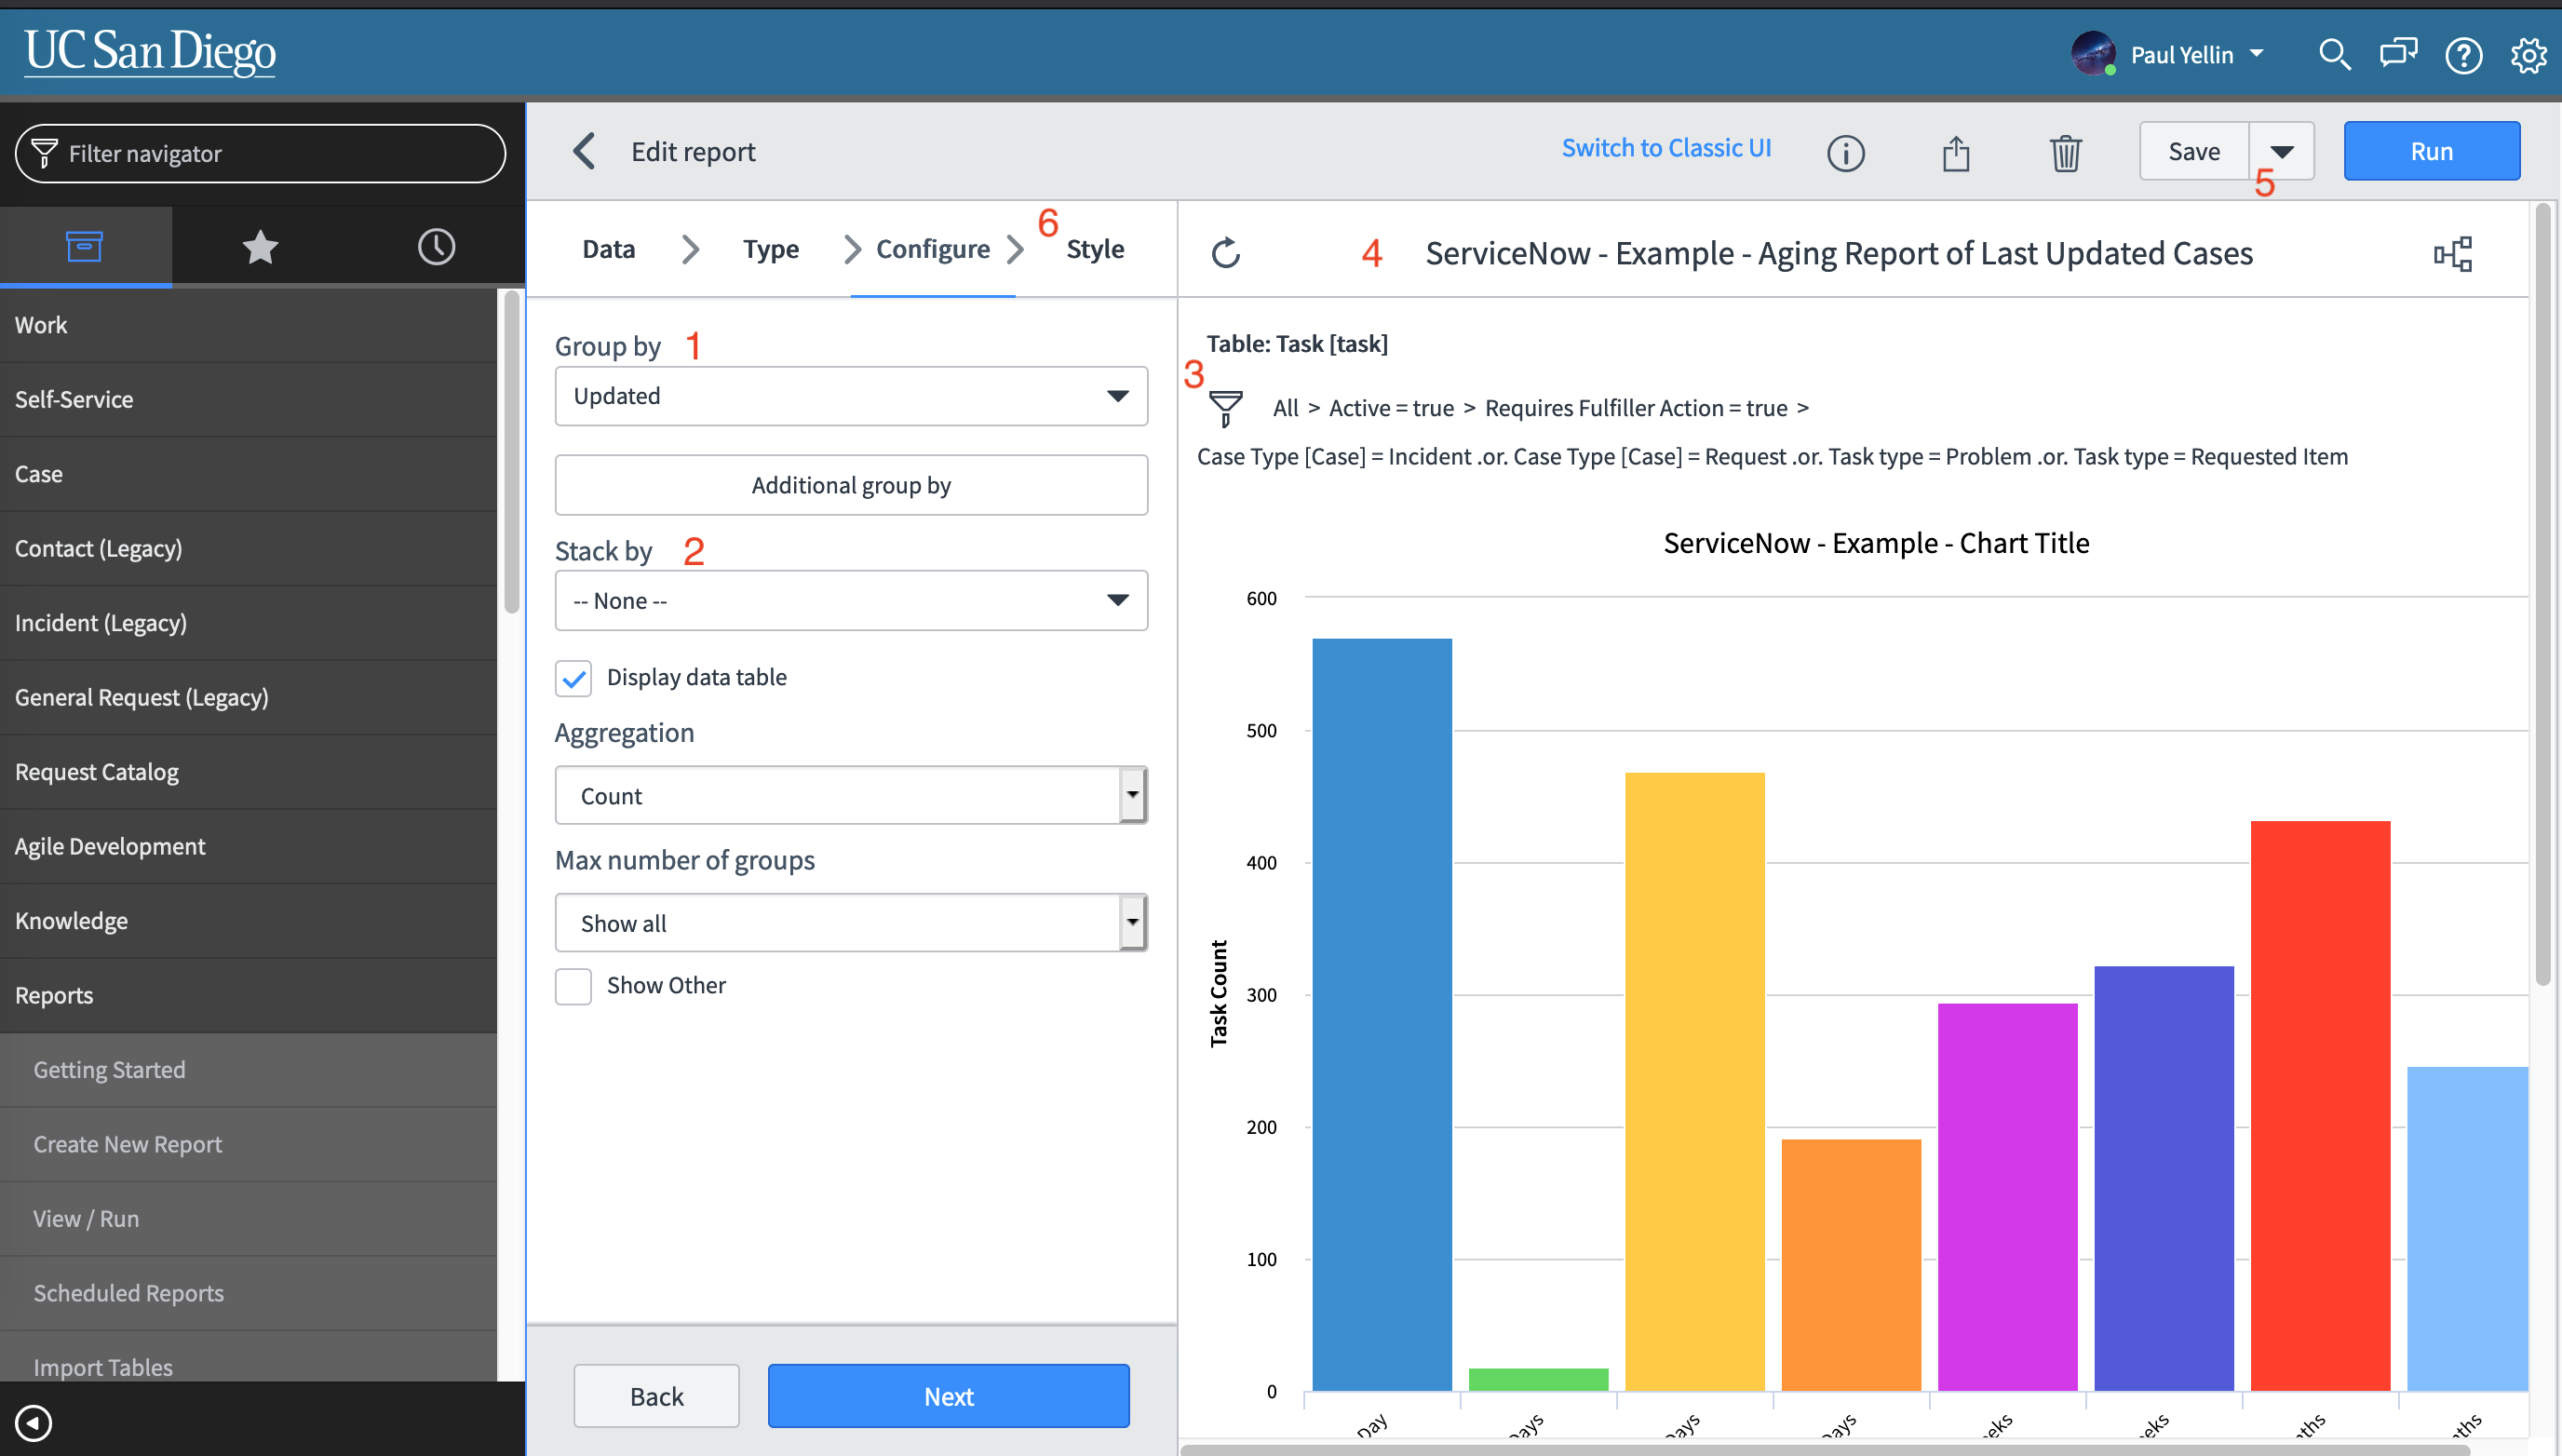The height and width of the screenshot is (1456, 2562).
Task: Open report info icon
Action: 1845,153
